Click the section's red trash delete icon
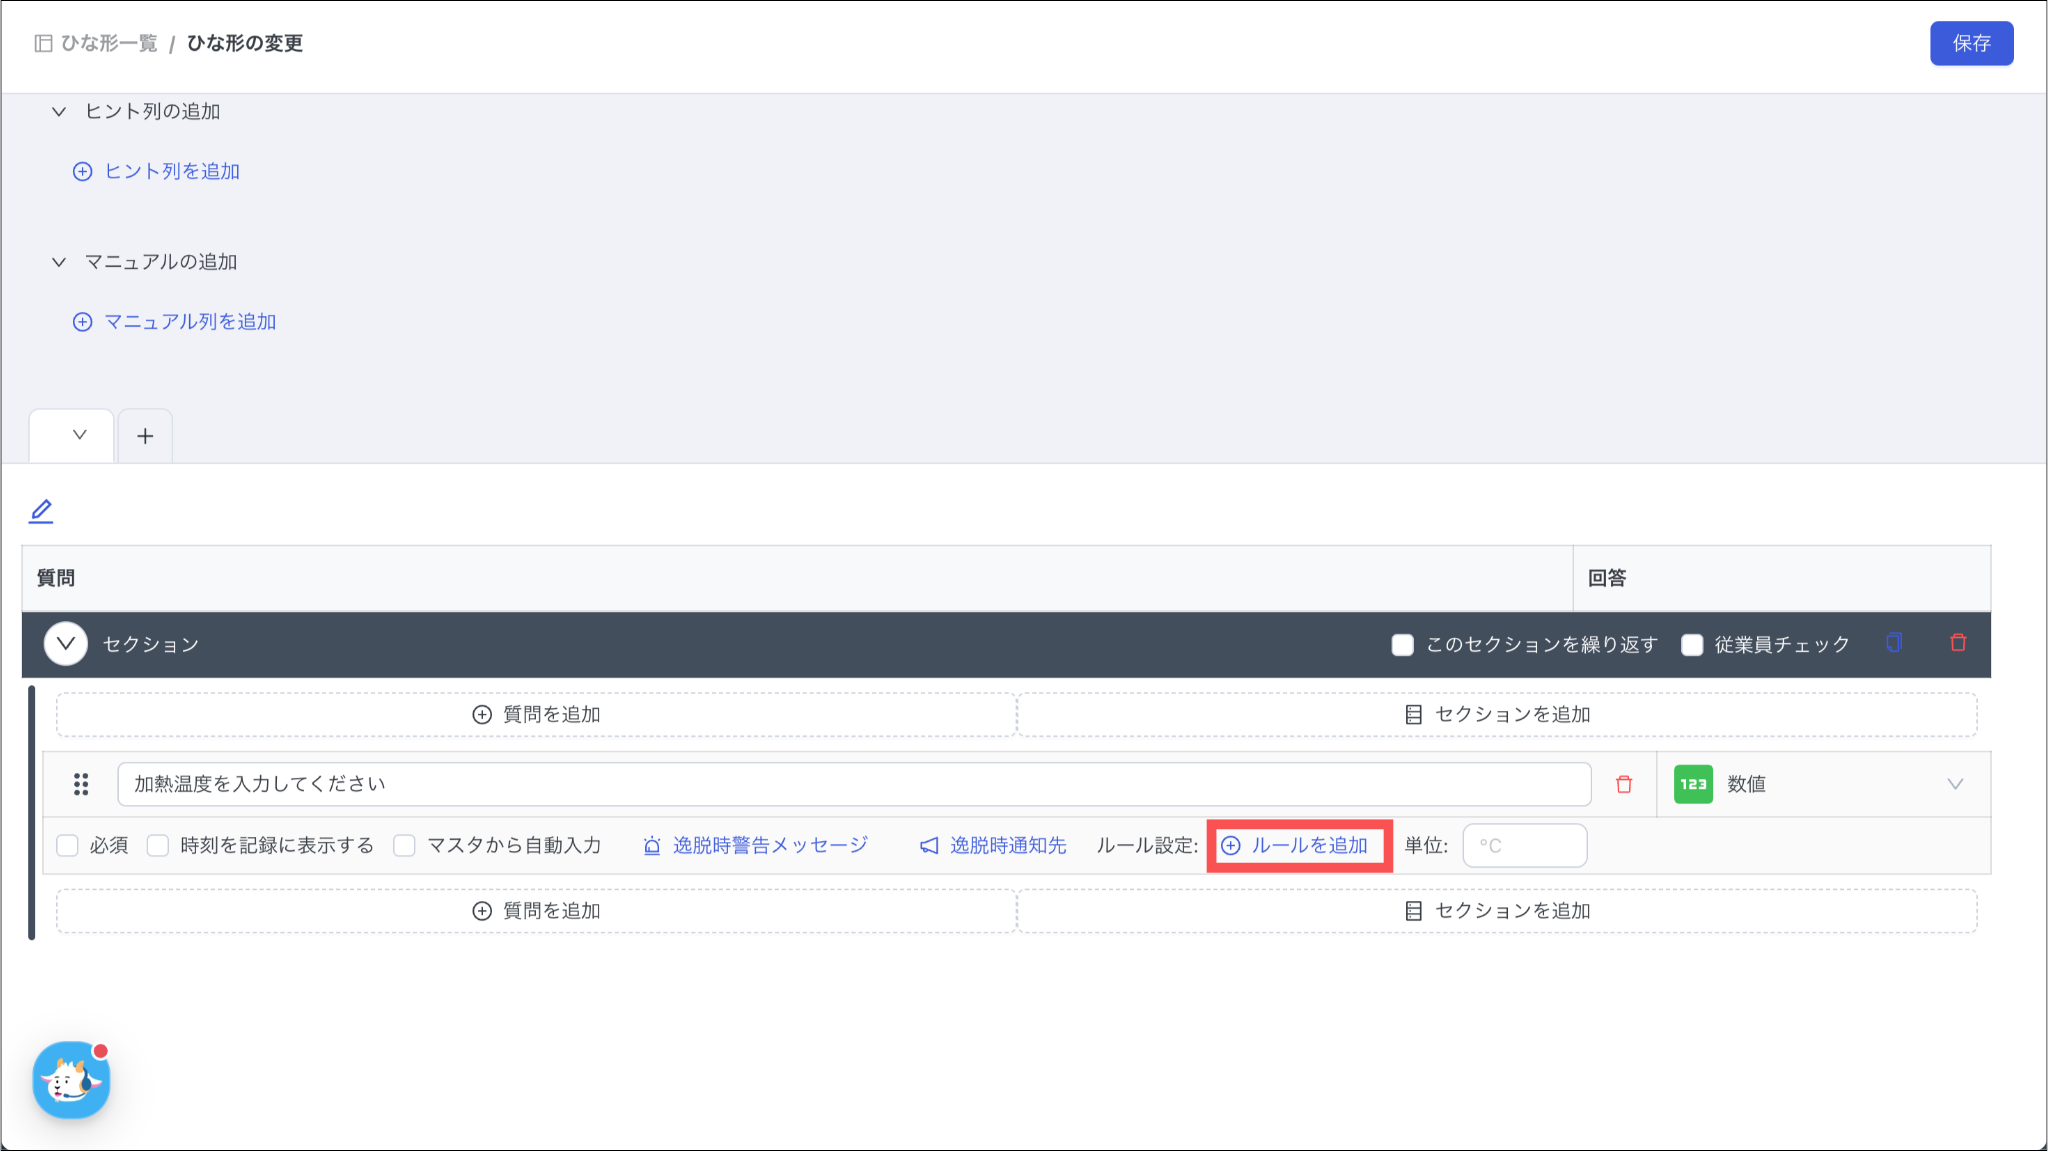This screenshot has height=1151, width=2048. (1958, 643)
